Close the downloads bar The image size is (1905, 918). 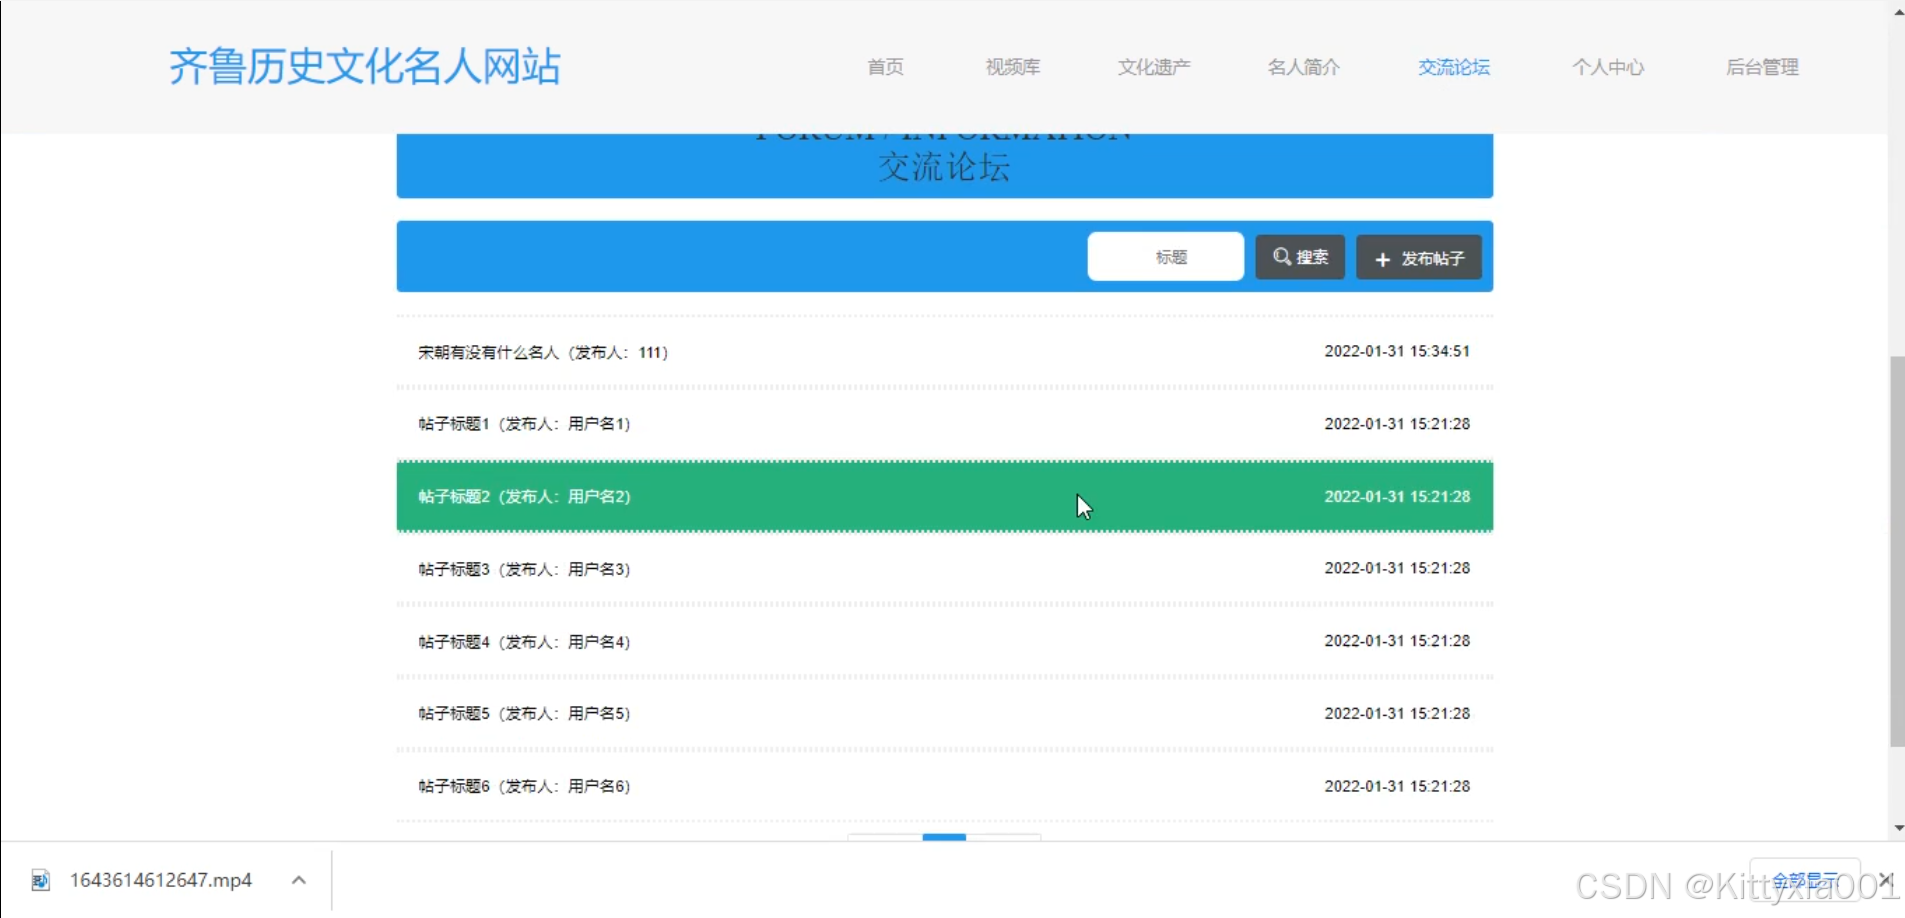1885,880
